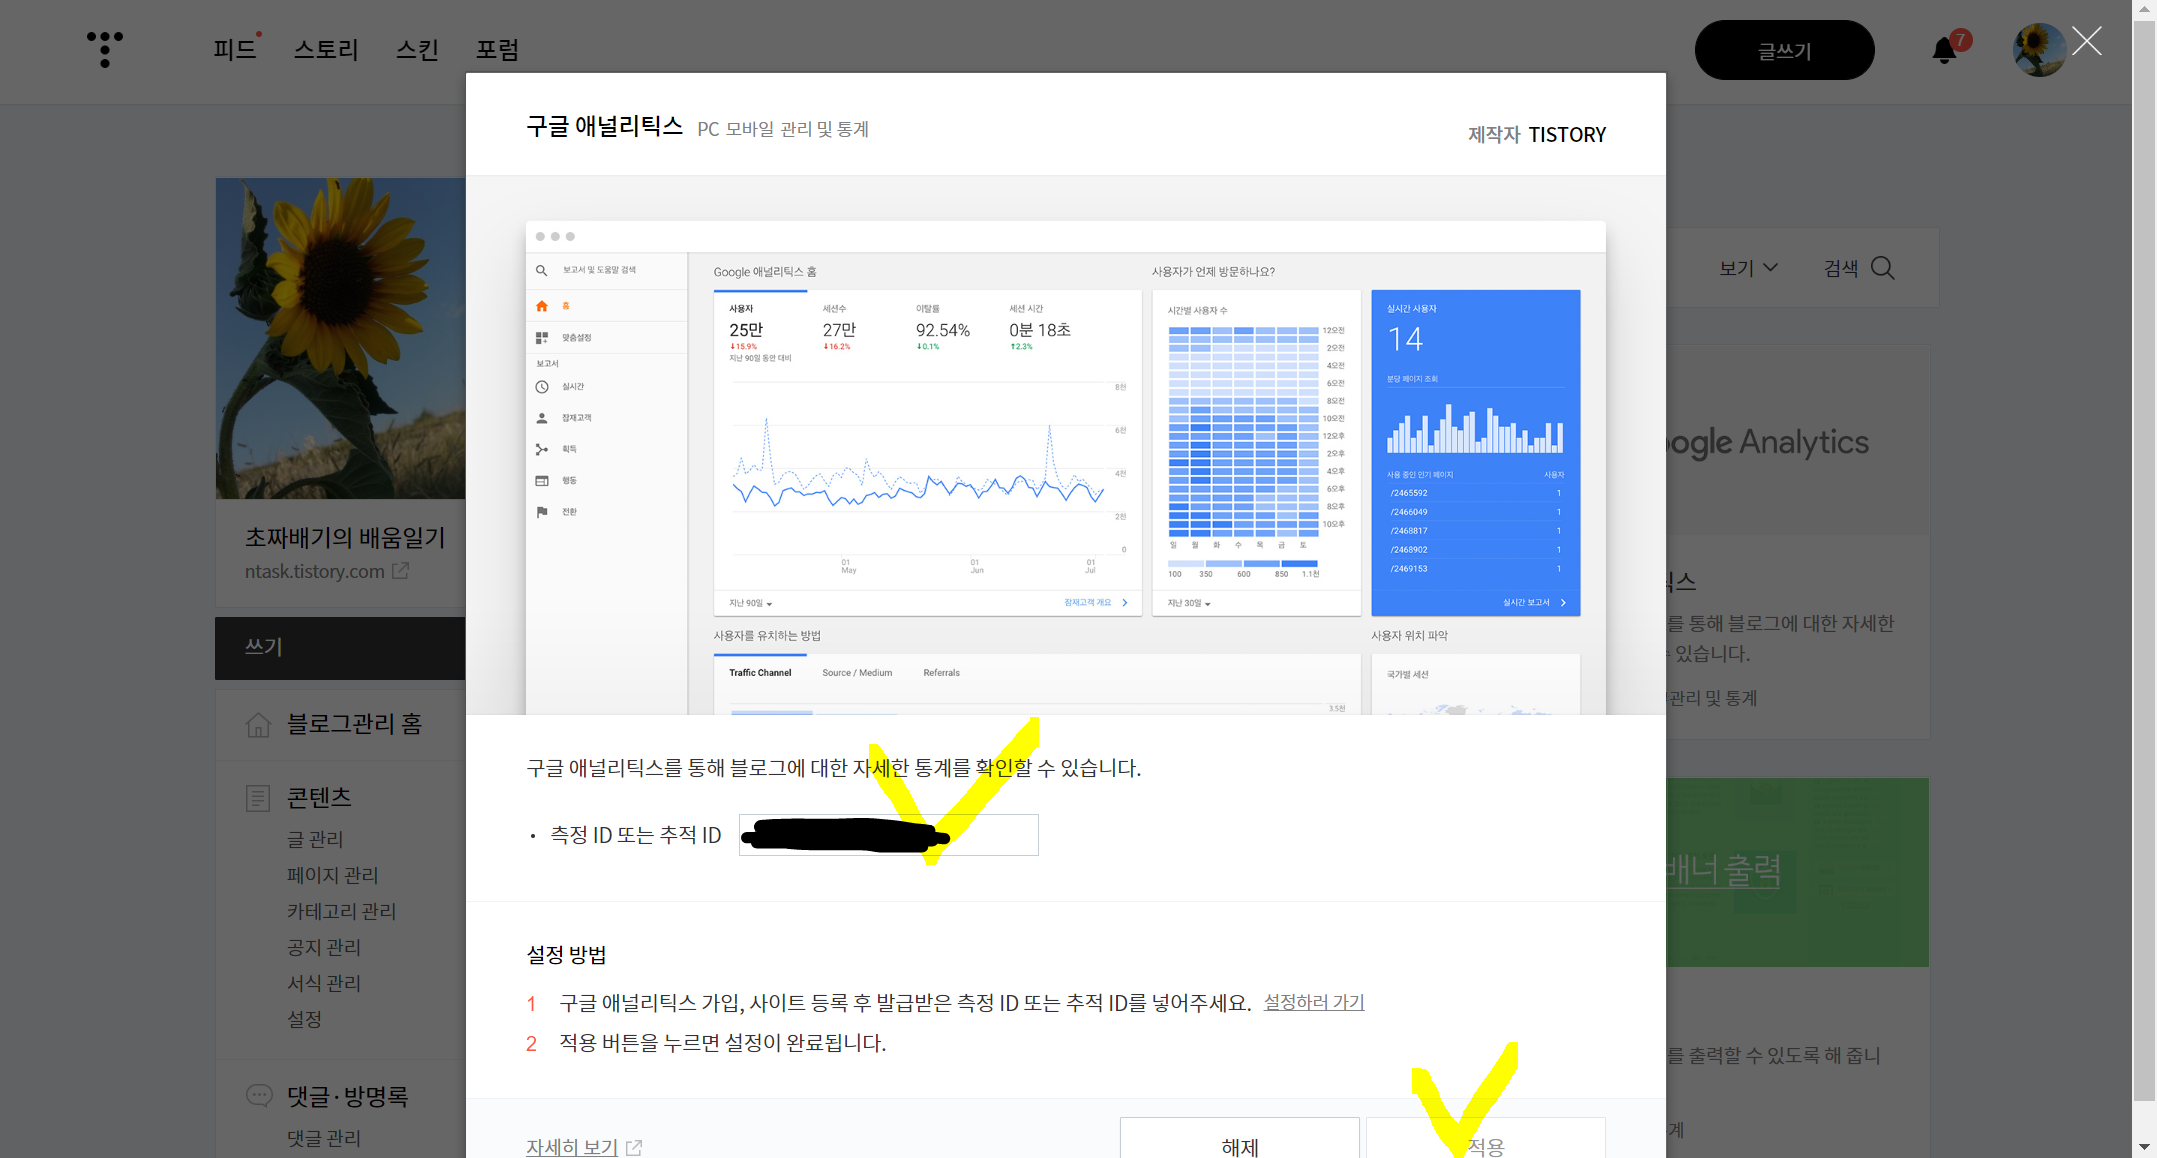
Task: Open 카테고리 관리 in sidebar
Action: click(342, 911)
